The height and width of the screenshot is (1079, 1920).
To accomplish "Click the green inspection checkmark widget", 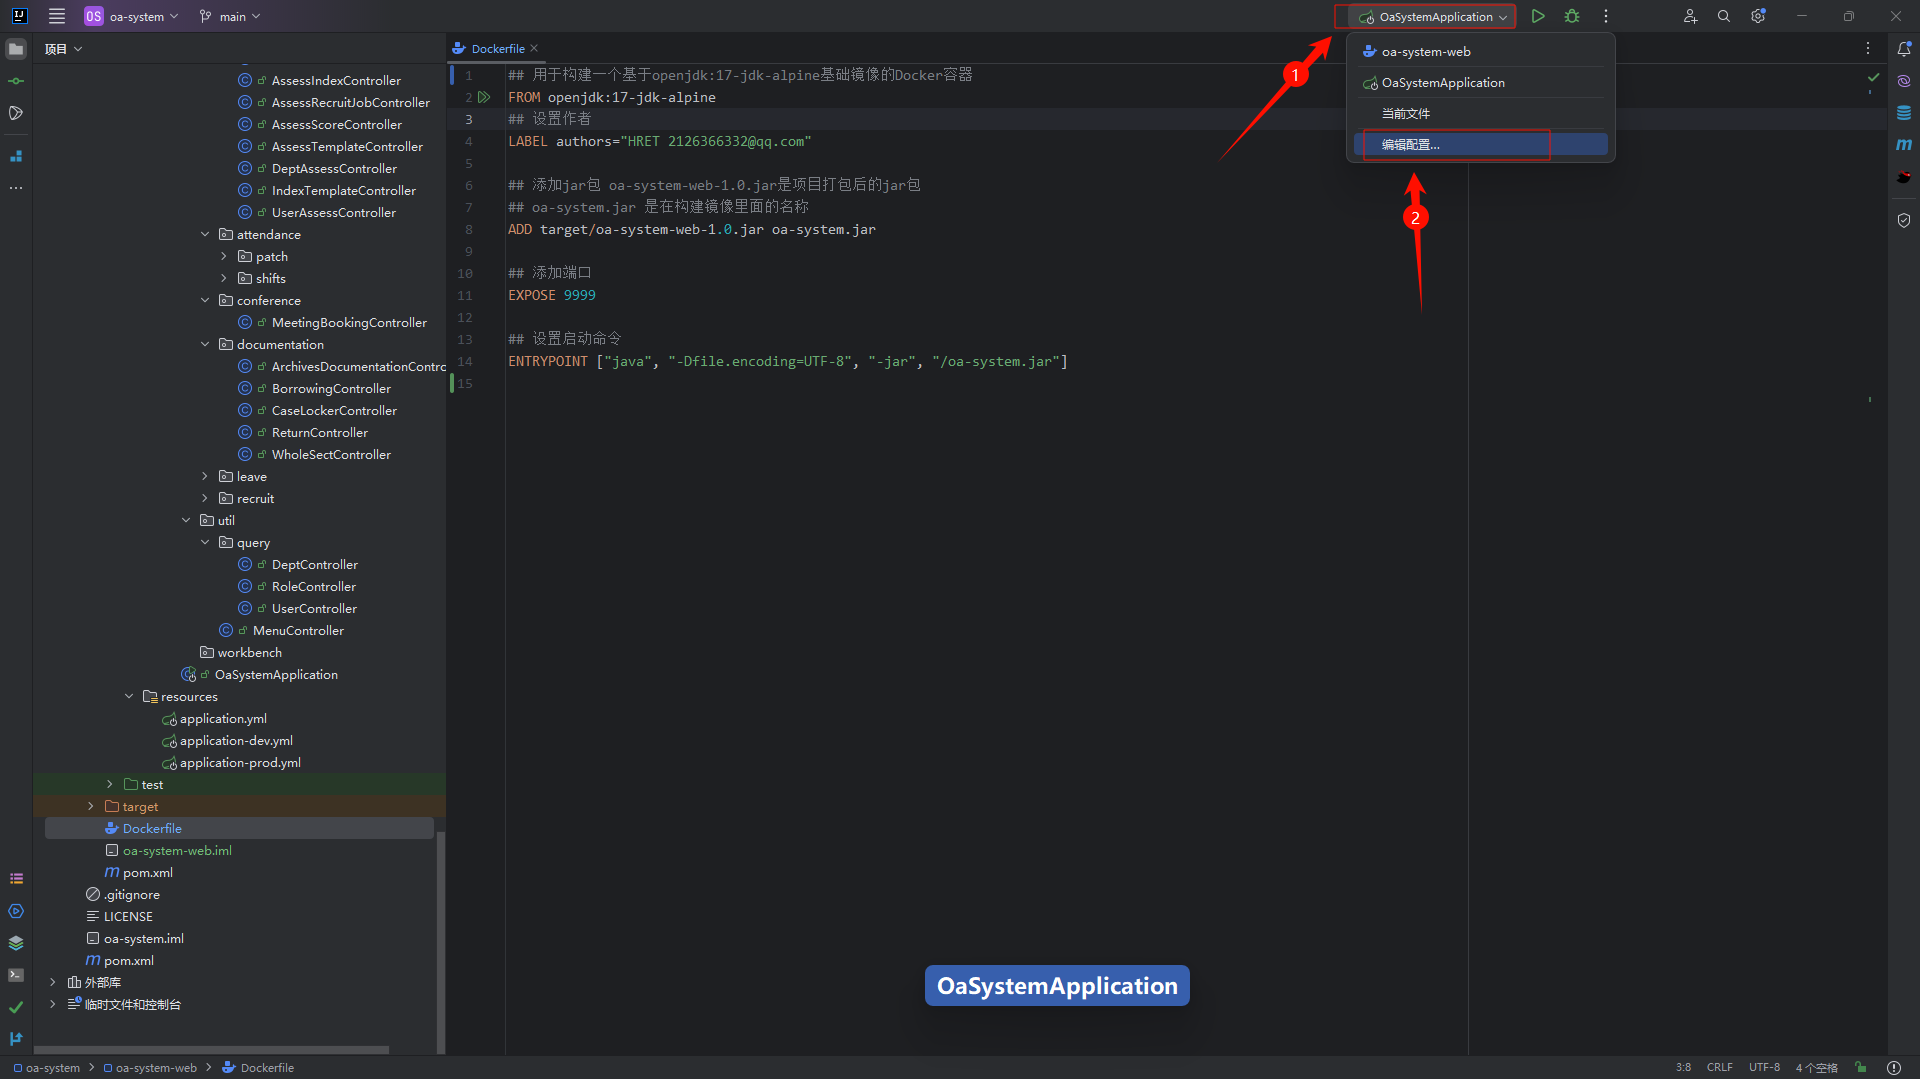I will click(x=1873, y=78).
